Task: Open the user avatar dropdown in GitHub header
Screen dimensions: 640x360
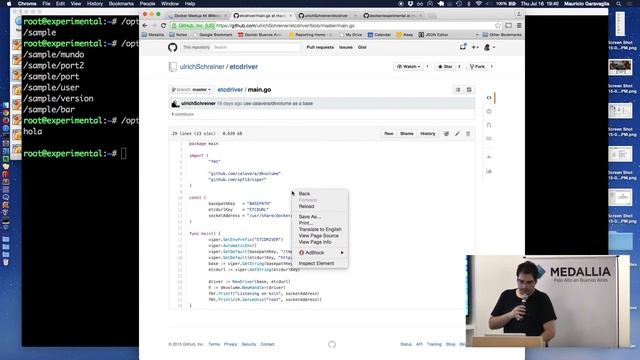Action: pyautogui.click(x=489, y=47)
